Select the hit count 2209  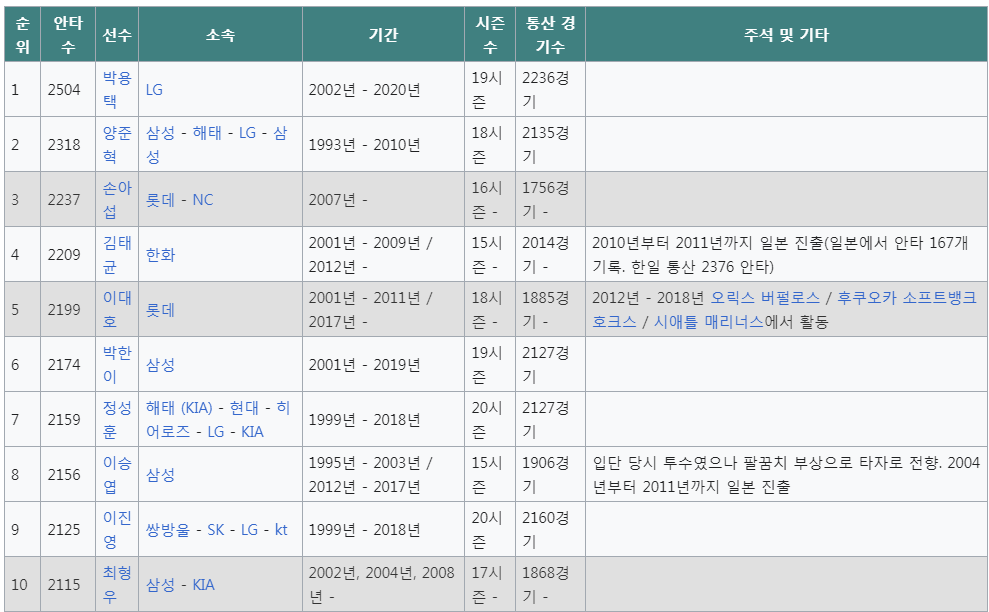64,254
